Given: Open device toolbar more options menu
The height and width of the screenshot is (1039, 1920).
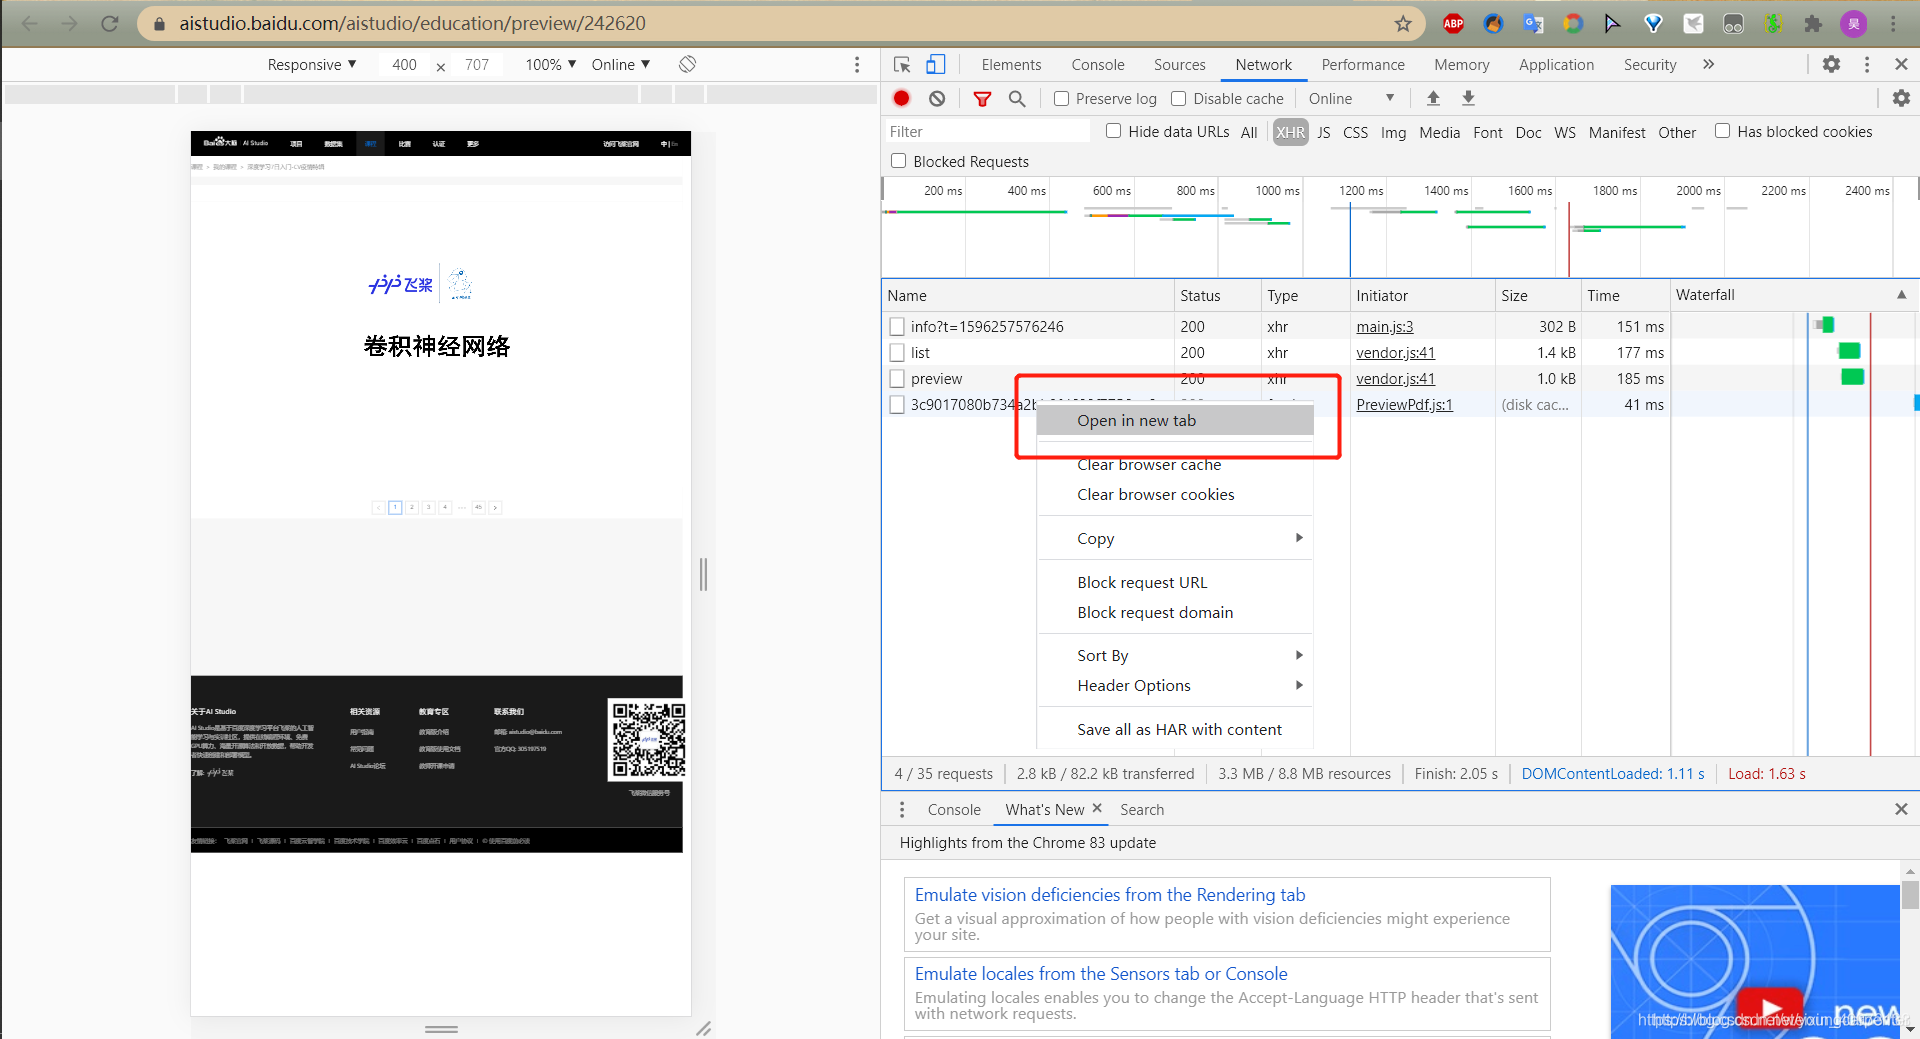Looking at the screenshot, I should point(857,64).
